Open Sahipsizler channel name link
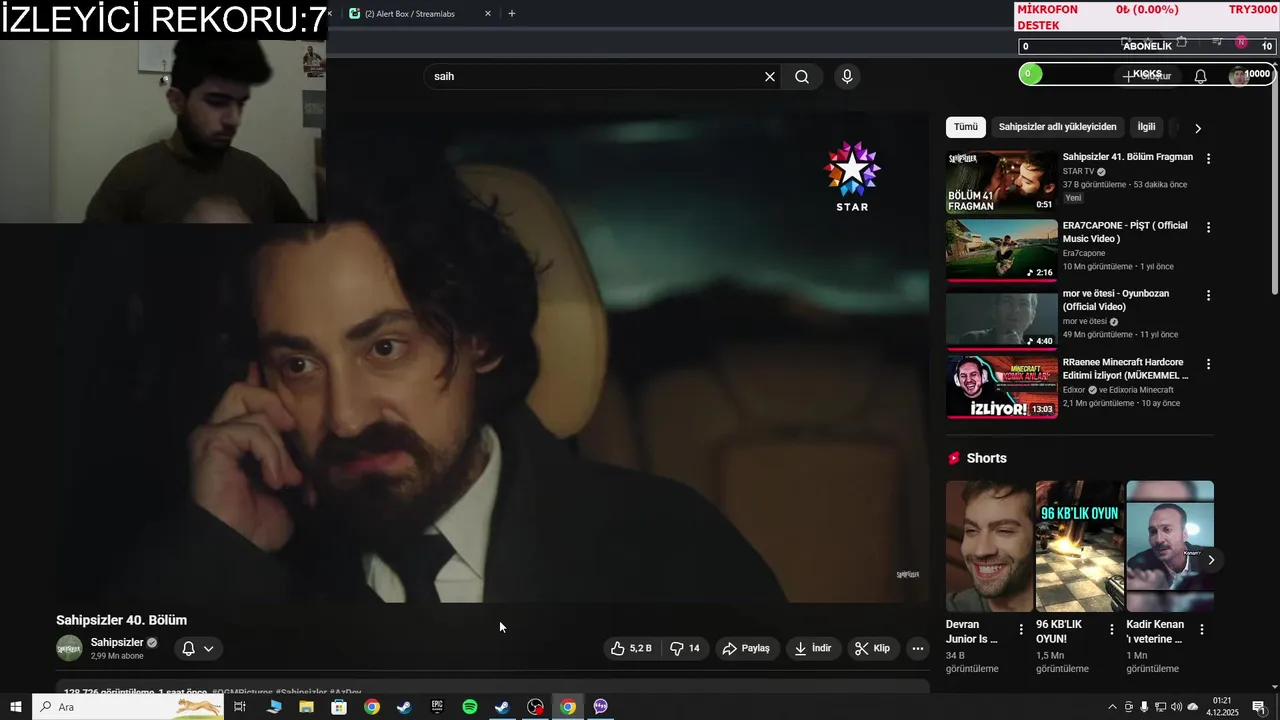This screenshot has height=720, width=1280. click(117, 642)
